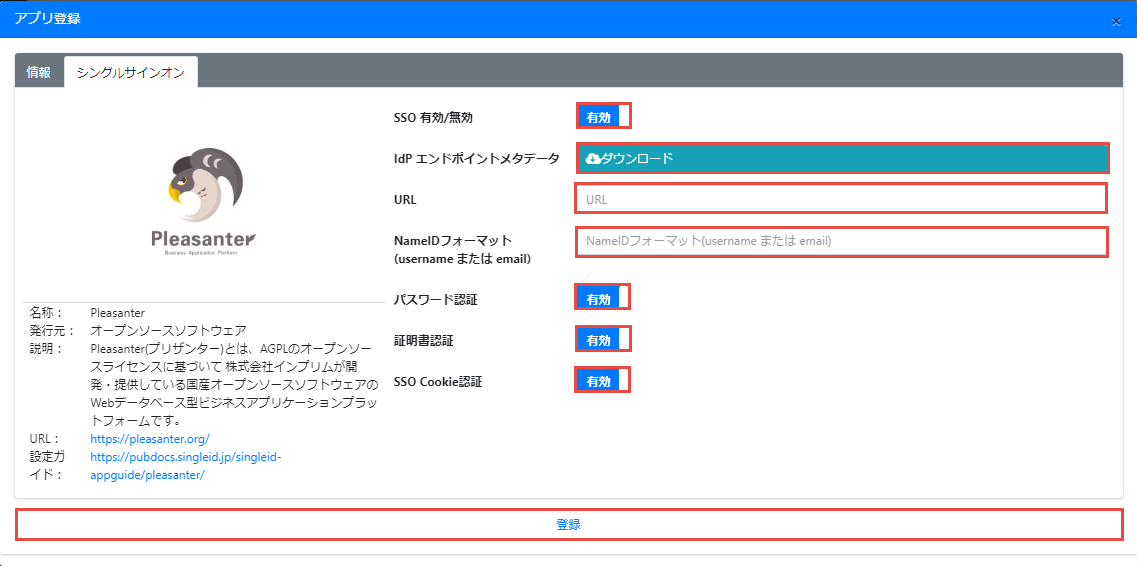The width and height of the screenshot is (1137, 566).
Task: Select the シングルサインオン tab
Action: click(131, 72)
